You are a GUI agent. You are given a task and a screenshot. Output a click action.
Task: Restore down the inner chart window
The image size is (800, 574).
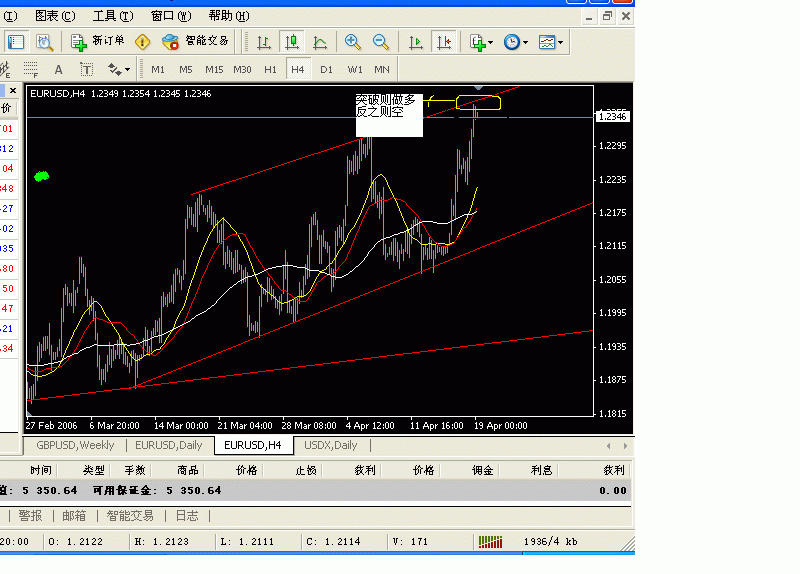coord(607,16)
